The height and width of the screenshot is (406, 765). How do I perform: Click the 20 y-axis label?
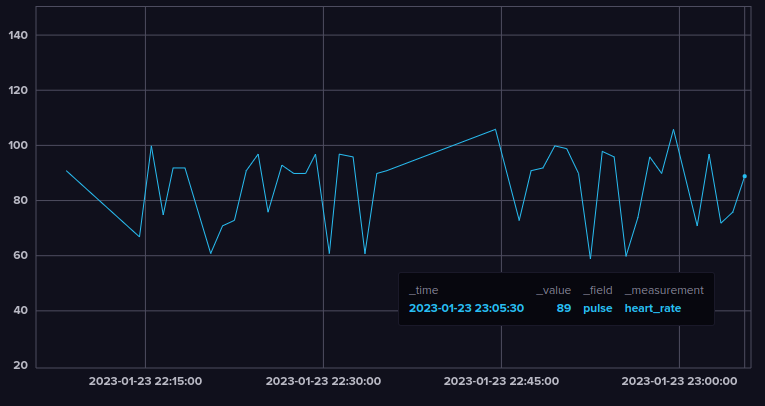tap(21, 365)
